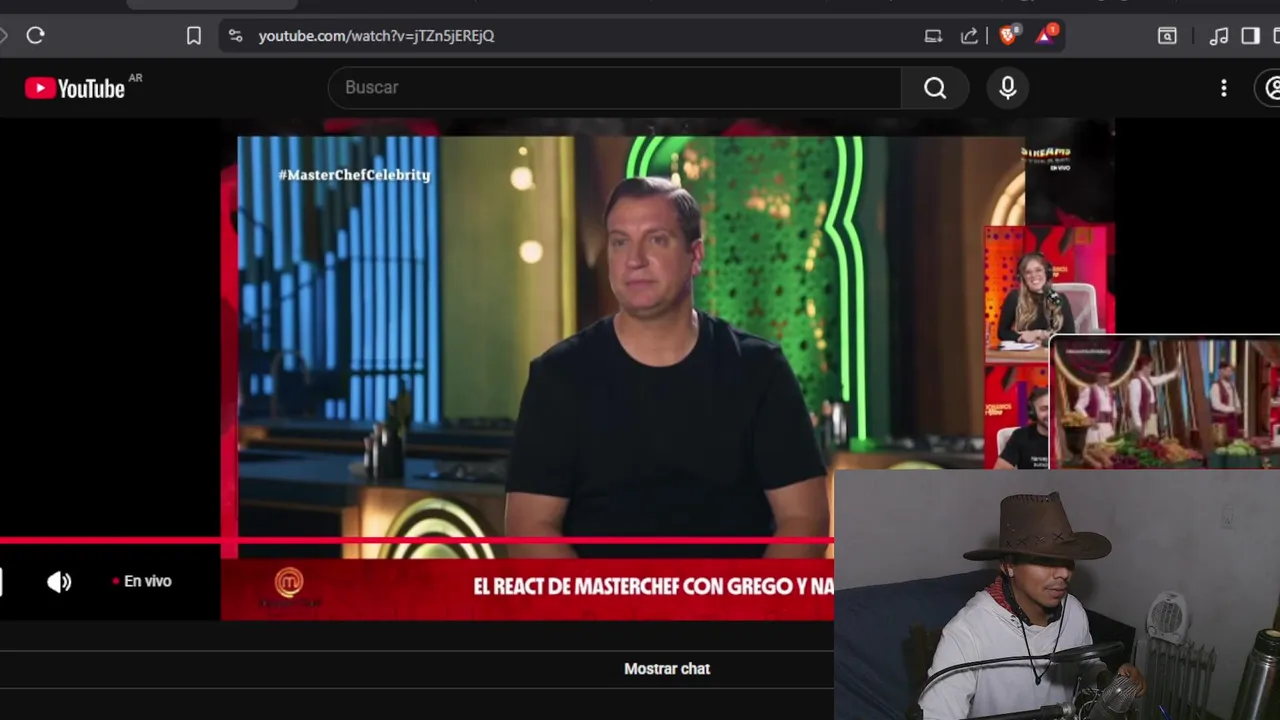Run search with the magnifying glass button
The width and height of the screenshot is (1280, 720).
[x=935, y=88]
